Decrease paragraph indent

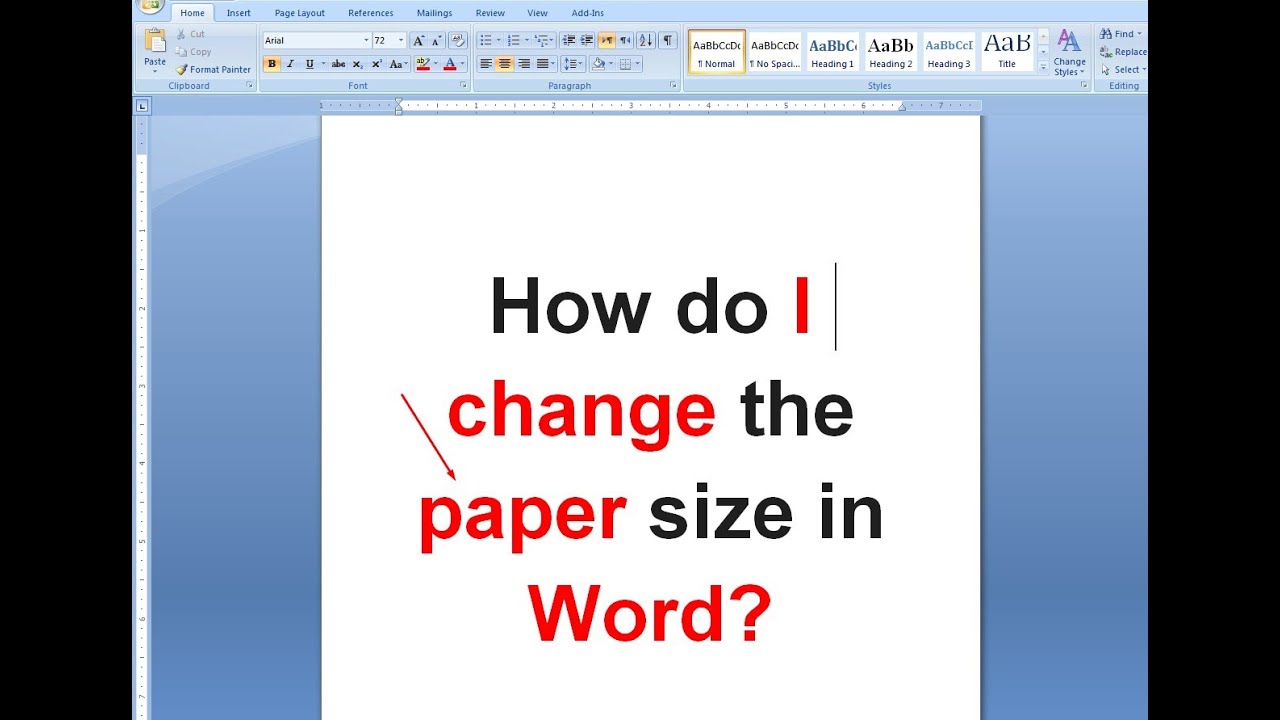tap(569, 40)
